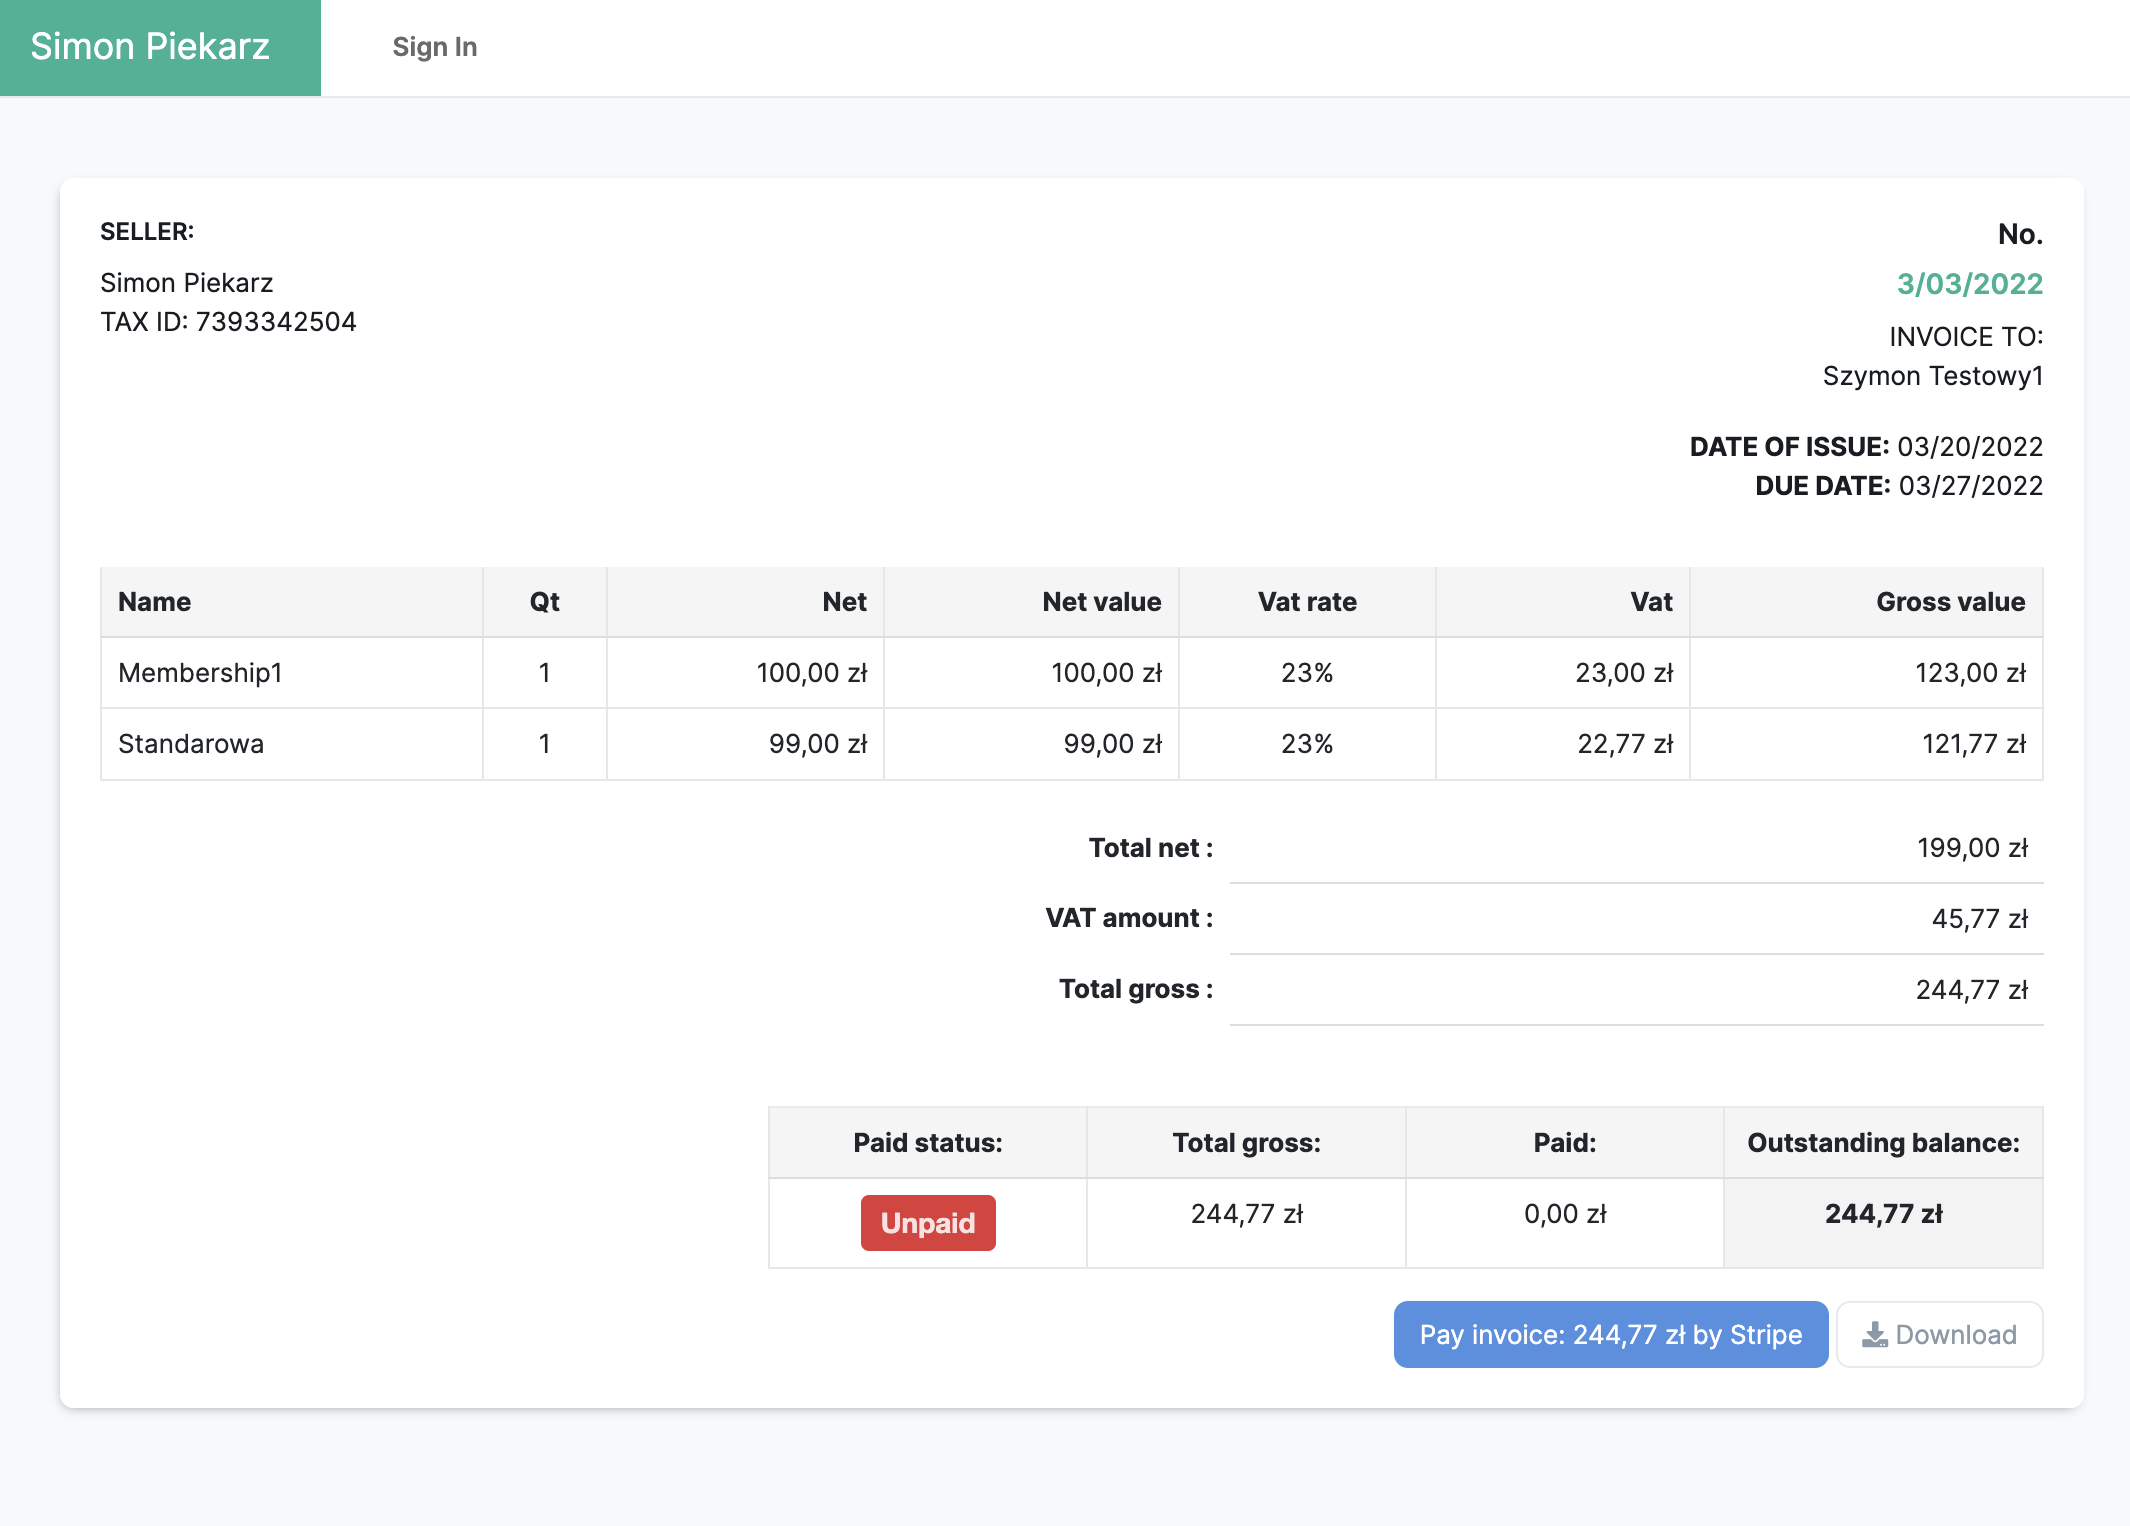The height and width of the screenshot is (1526, 2130).
Task: Click the Net value column header
Action: click(x=1101, y=602)
